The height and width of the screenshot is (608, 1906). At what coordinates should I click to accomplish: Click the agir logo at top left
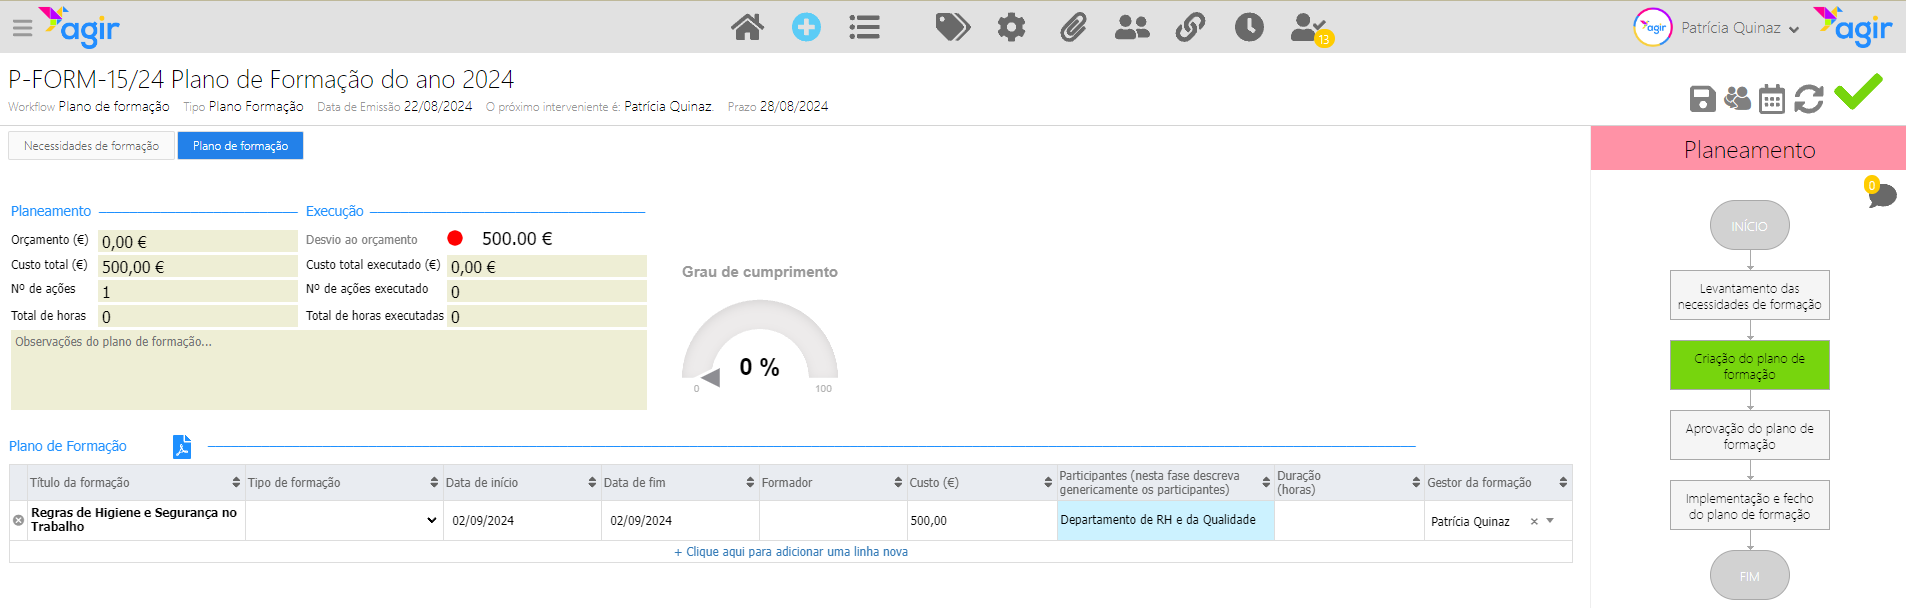pyautogui.click(x=80, y=27)
